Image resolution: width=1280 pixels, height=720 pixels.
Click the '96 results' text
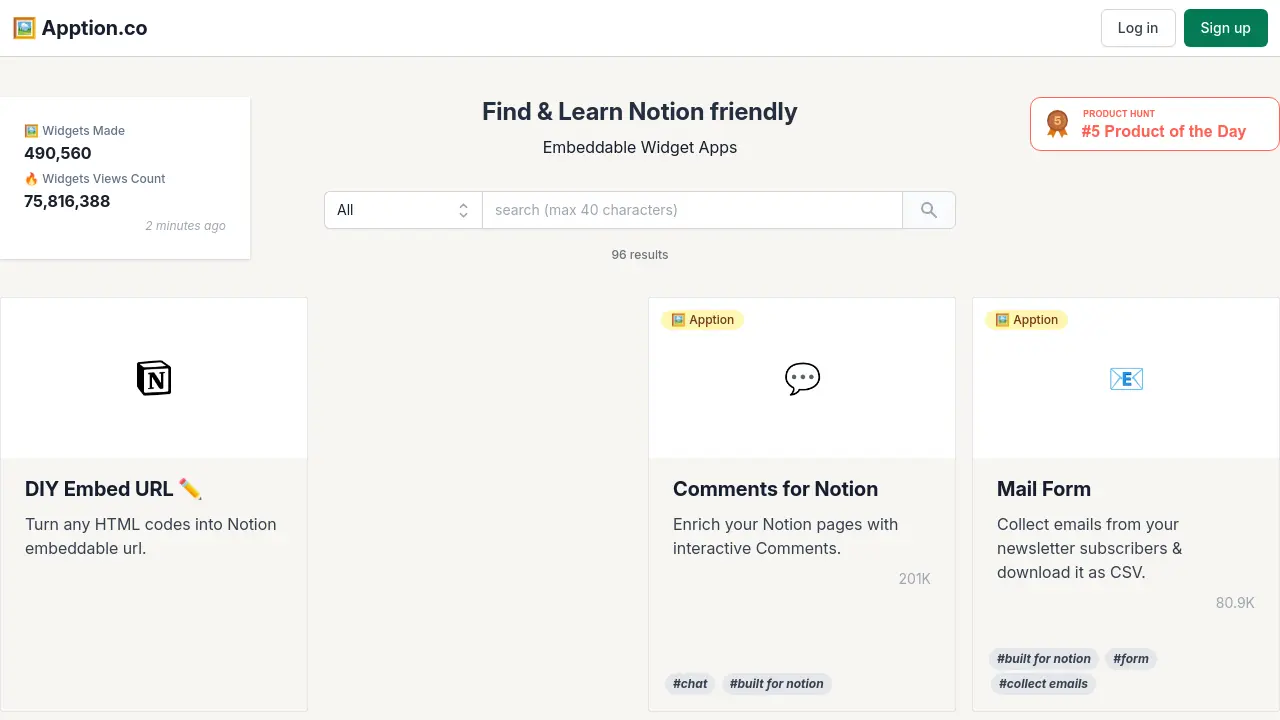[640, 255]
